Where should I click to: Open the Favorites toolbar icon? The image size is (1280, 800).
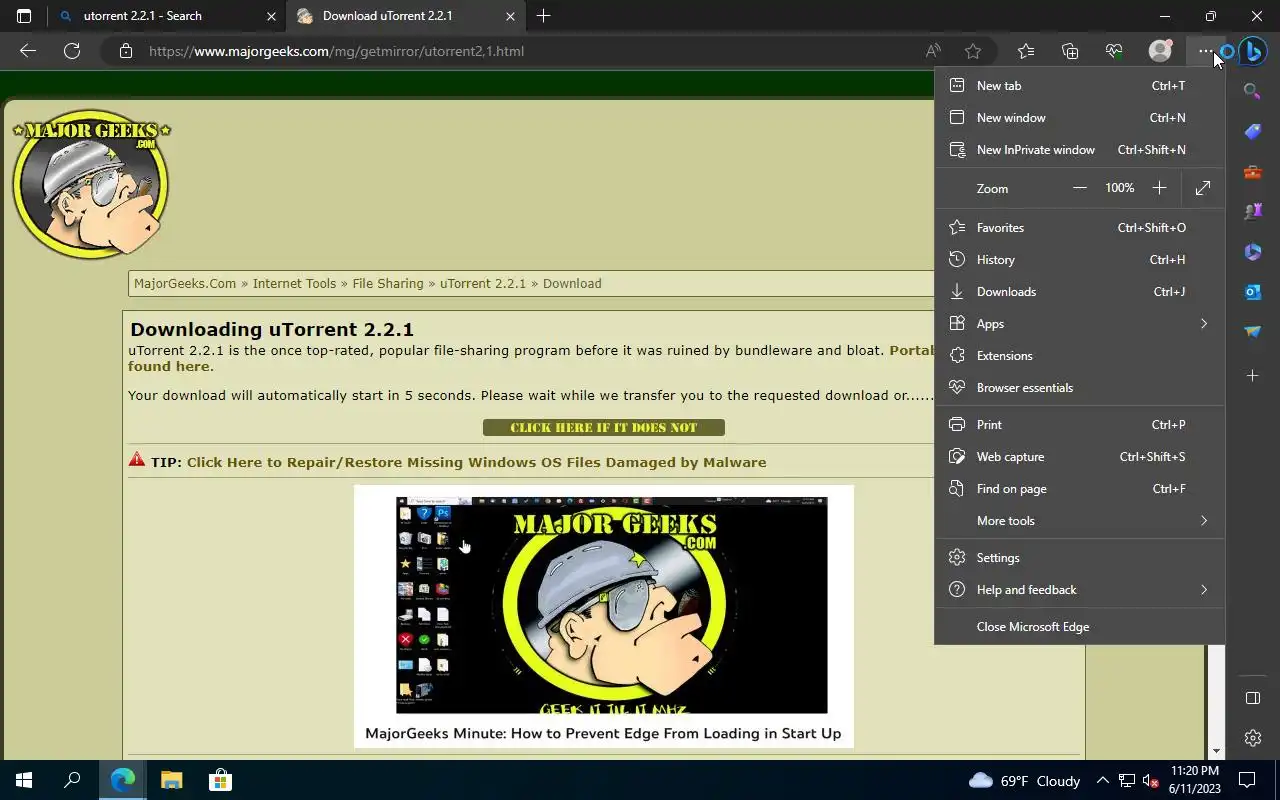click(1026, 51)
